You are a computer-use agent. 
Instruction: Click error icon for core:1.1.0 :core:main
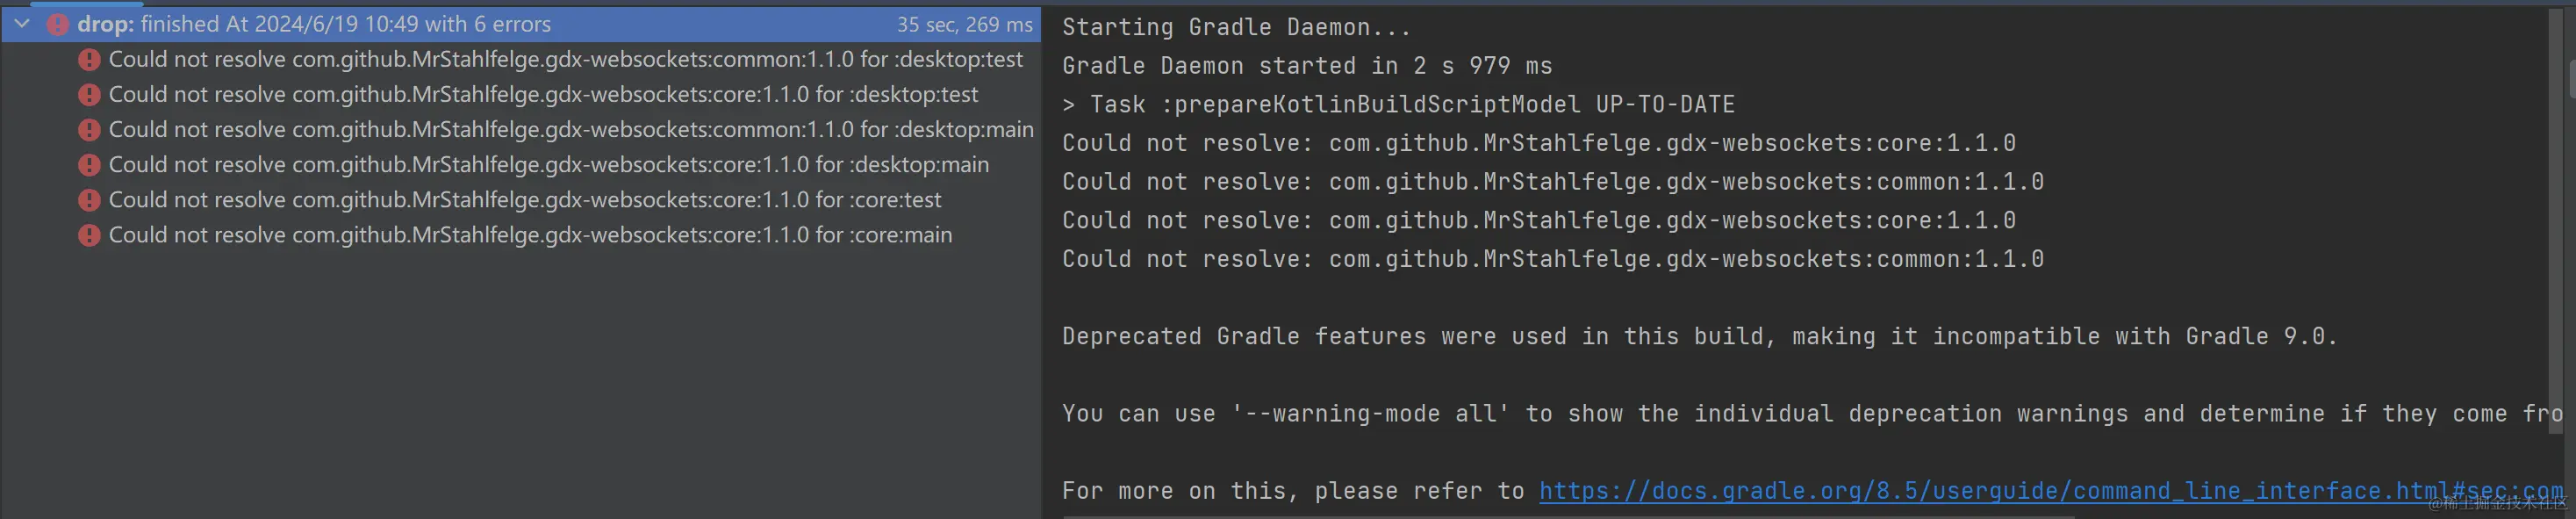89,235
